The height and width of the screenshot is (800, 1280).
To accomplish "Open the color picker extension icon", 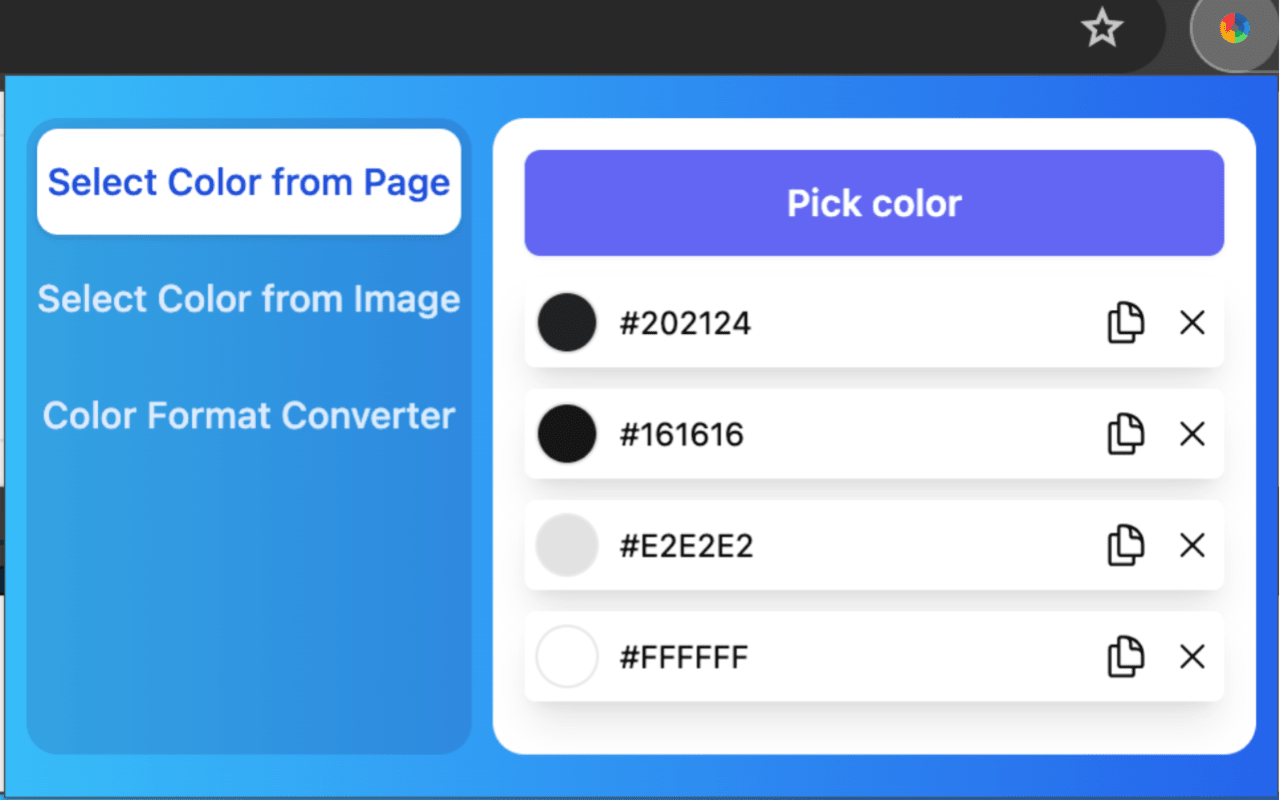I will (1232, 29).
